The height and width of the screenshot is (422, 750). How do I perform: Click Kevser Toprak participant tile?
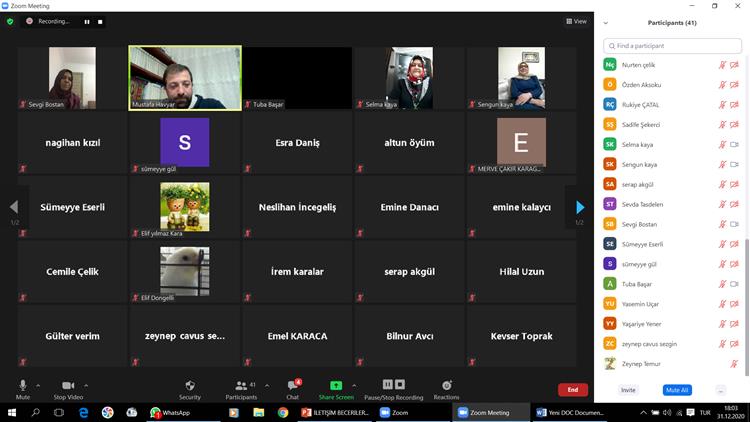(x=521, y=336)
